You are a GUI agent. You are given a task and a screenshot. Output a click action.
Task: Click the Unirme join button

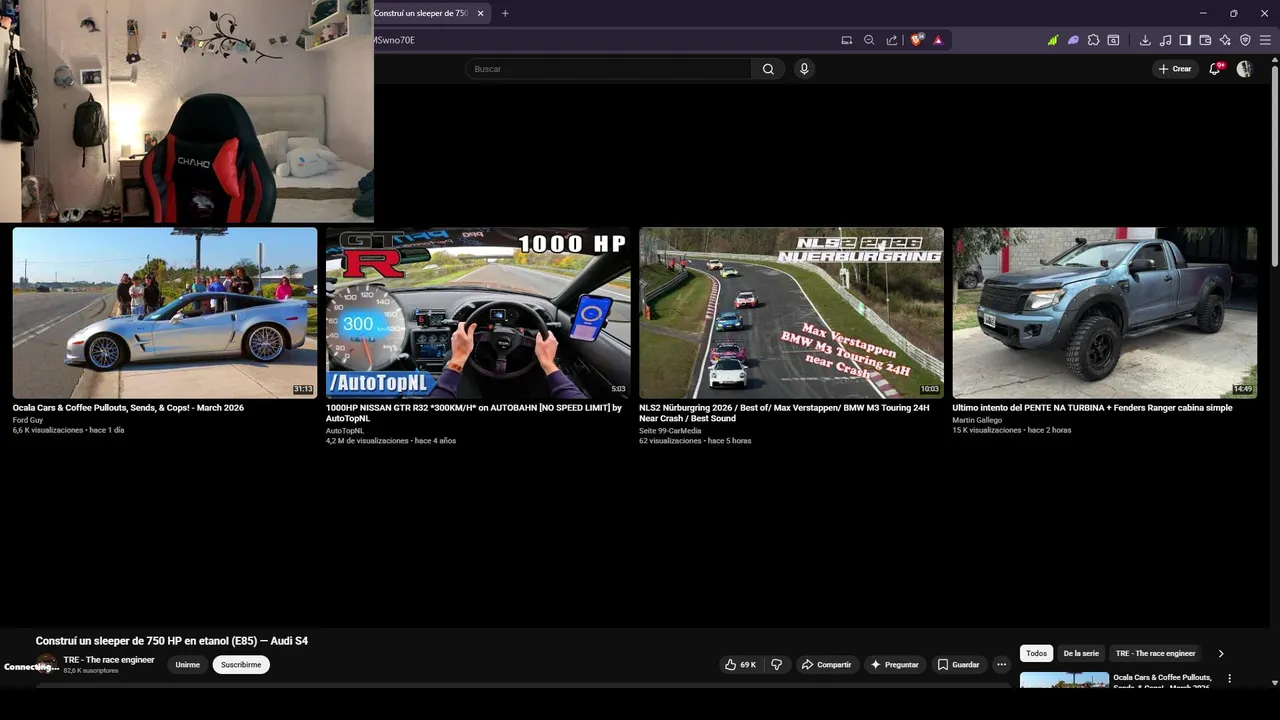pos(187,665)
